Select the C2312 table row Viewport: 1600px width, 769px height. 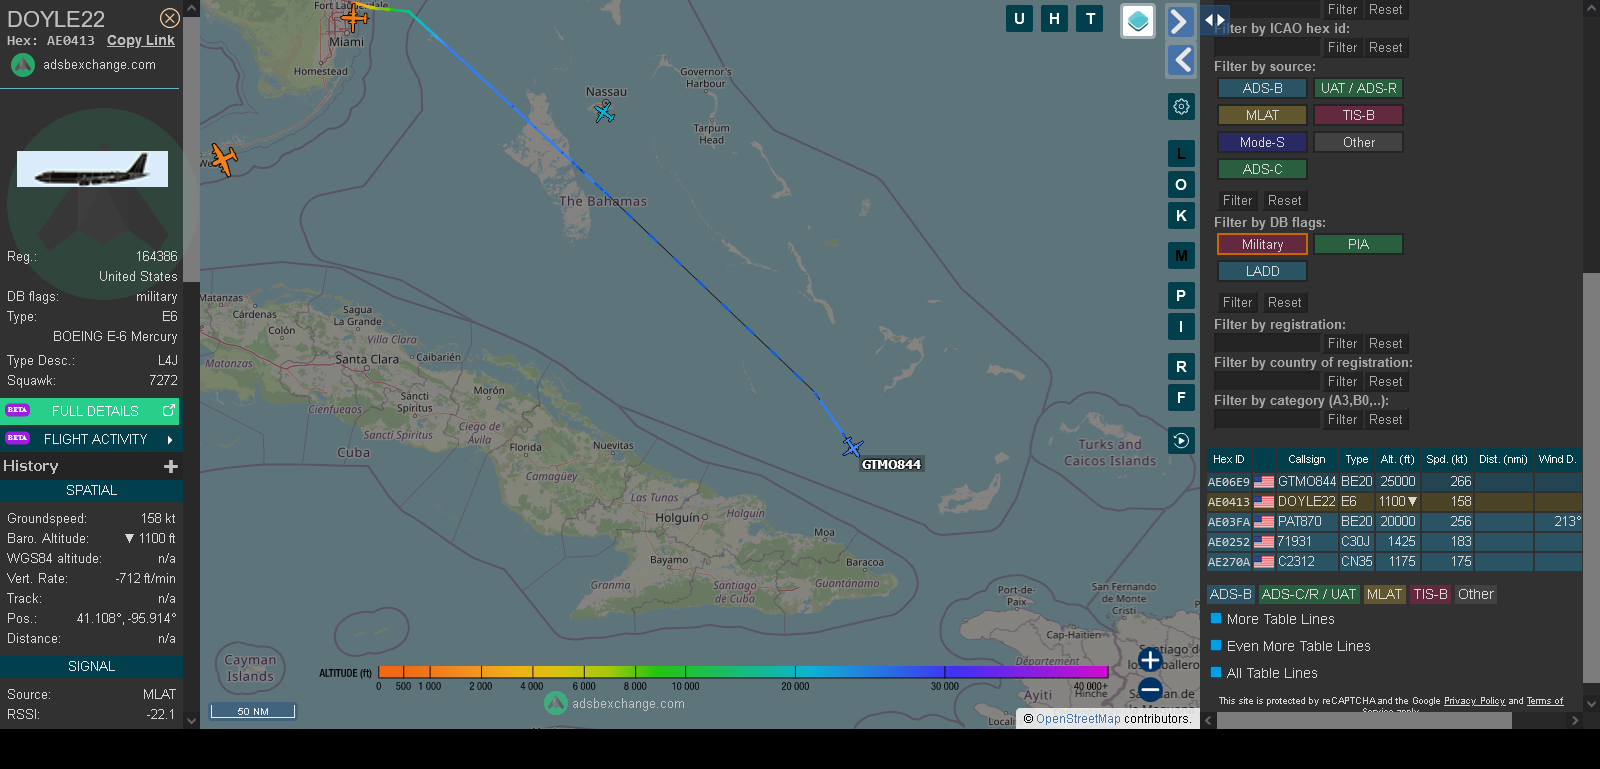coord(1394,561)
